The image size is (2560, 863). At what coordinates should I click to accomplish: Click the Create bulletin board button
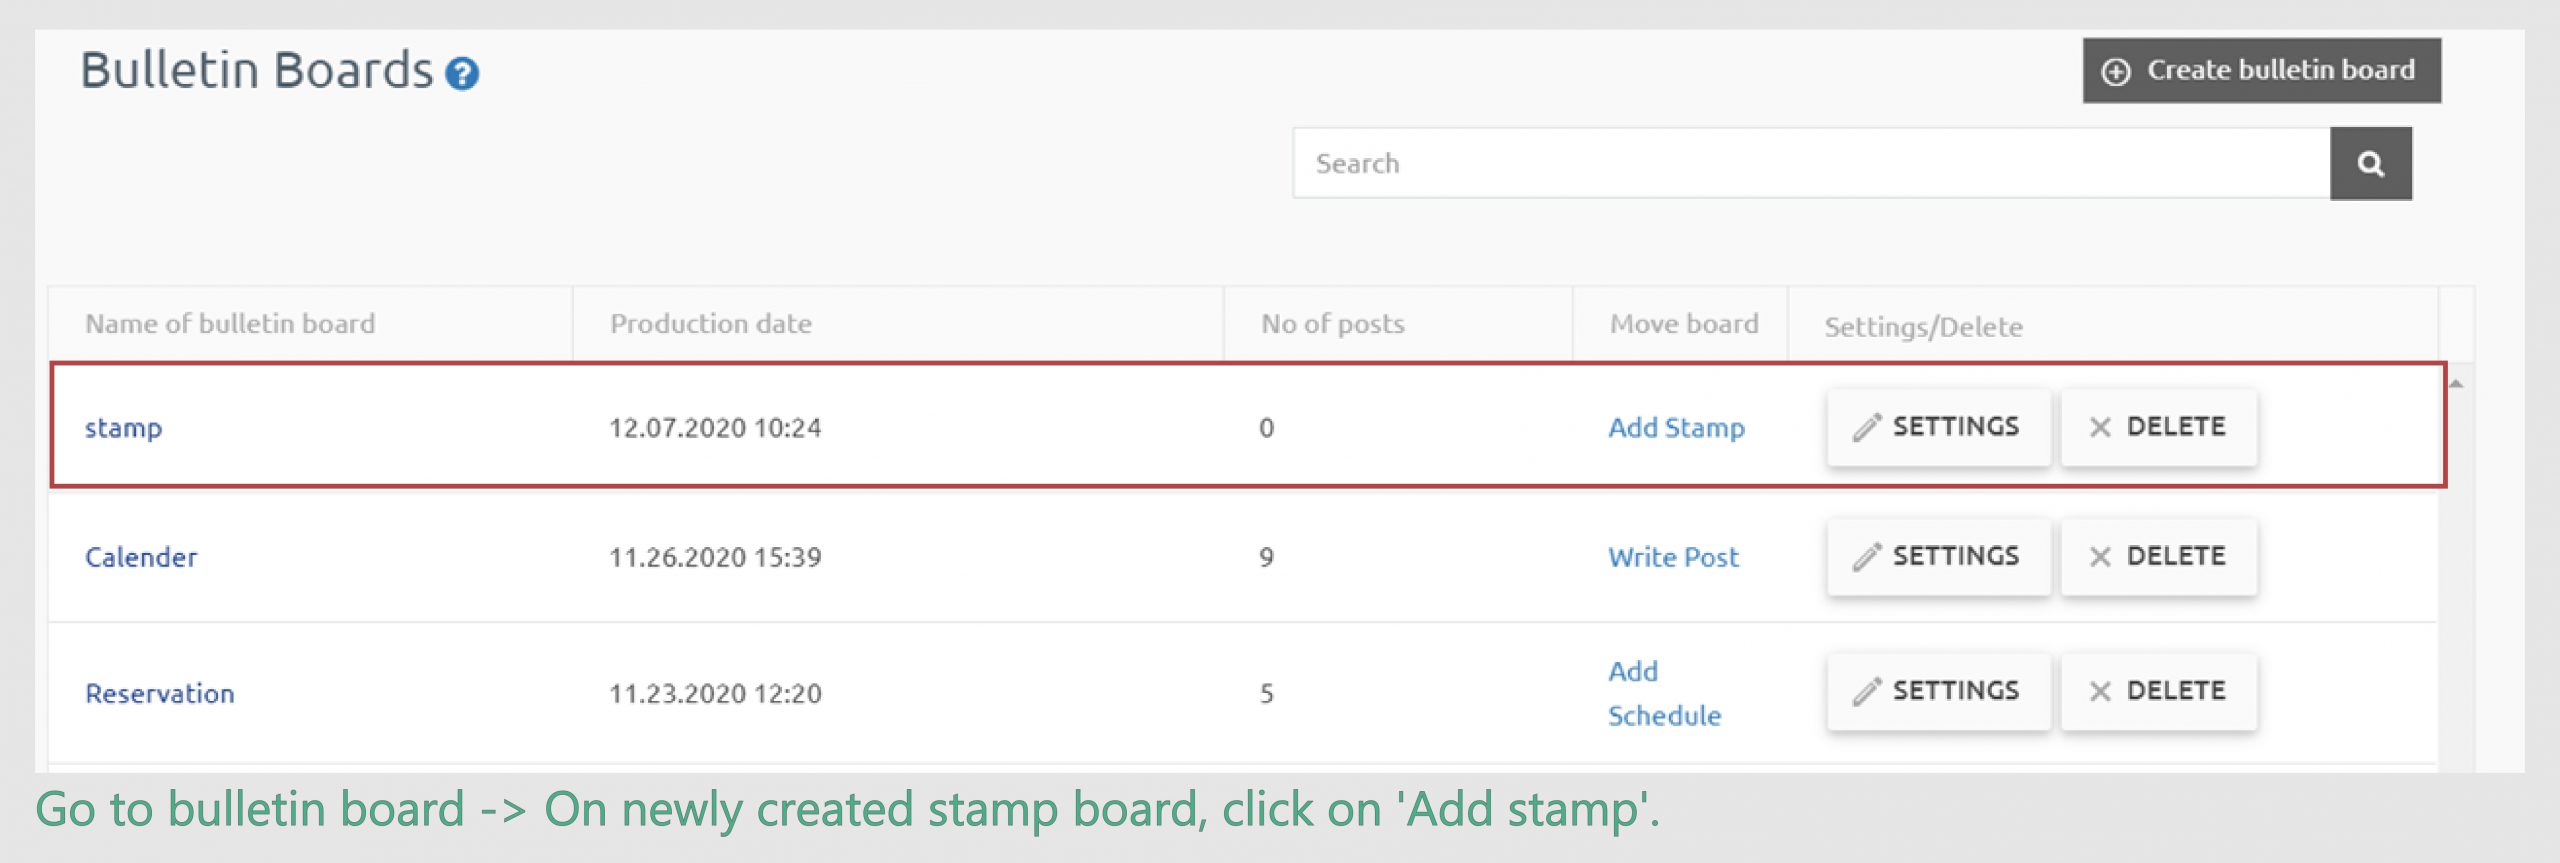point(2261,70)
